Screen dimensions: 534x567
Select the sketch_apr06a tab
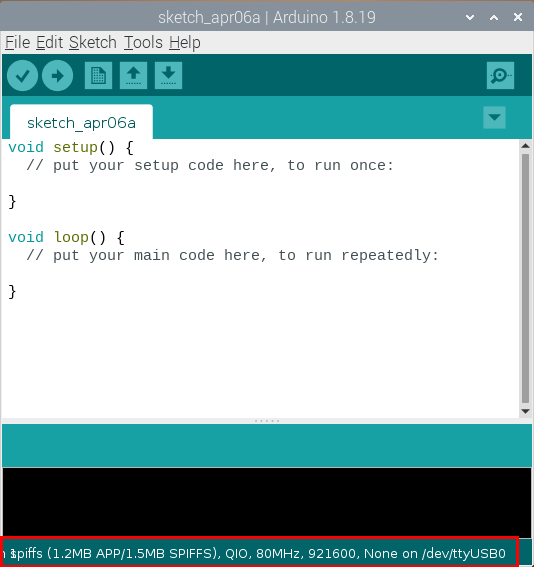pyautogui.click(x=81, y=122)
